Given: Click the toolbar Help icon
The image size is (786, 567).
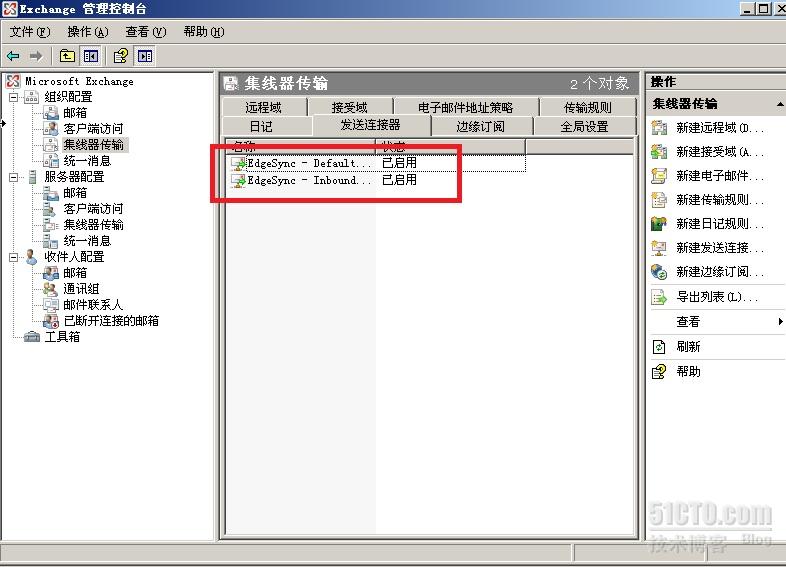Looking at the screenshot, I should [x=120, y=56].
